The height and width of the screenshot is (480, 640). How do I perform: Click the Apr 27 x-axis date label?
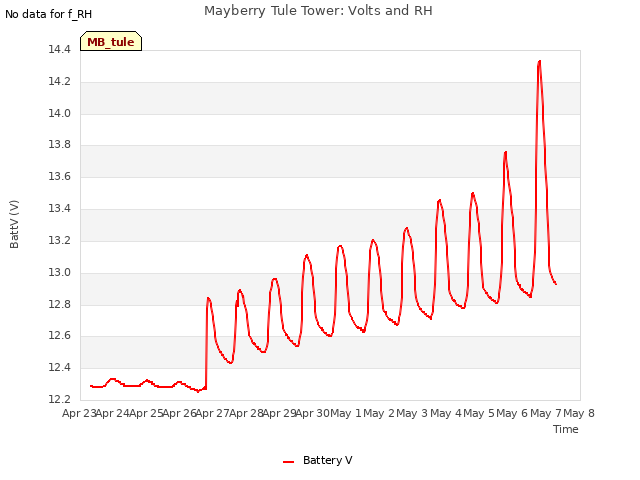coord(212,414)
